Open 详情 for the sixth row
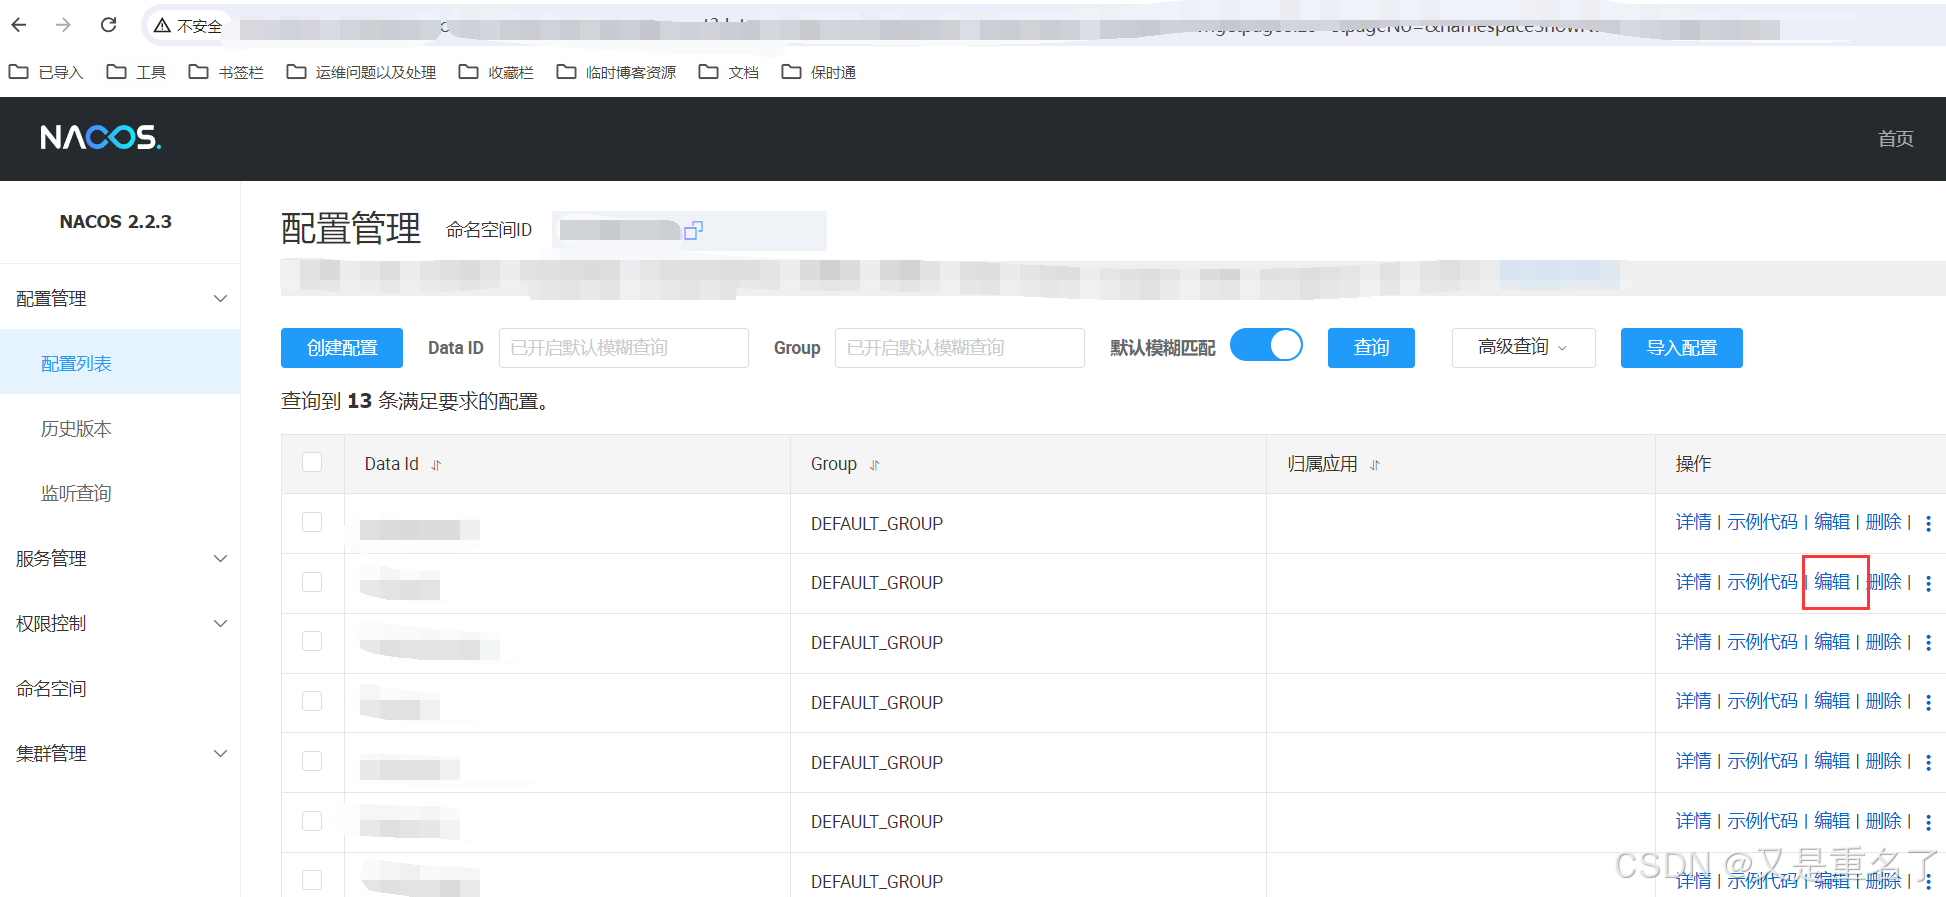1946x897 pixels. [x=1693, y=821]
